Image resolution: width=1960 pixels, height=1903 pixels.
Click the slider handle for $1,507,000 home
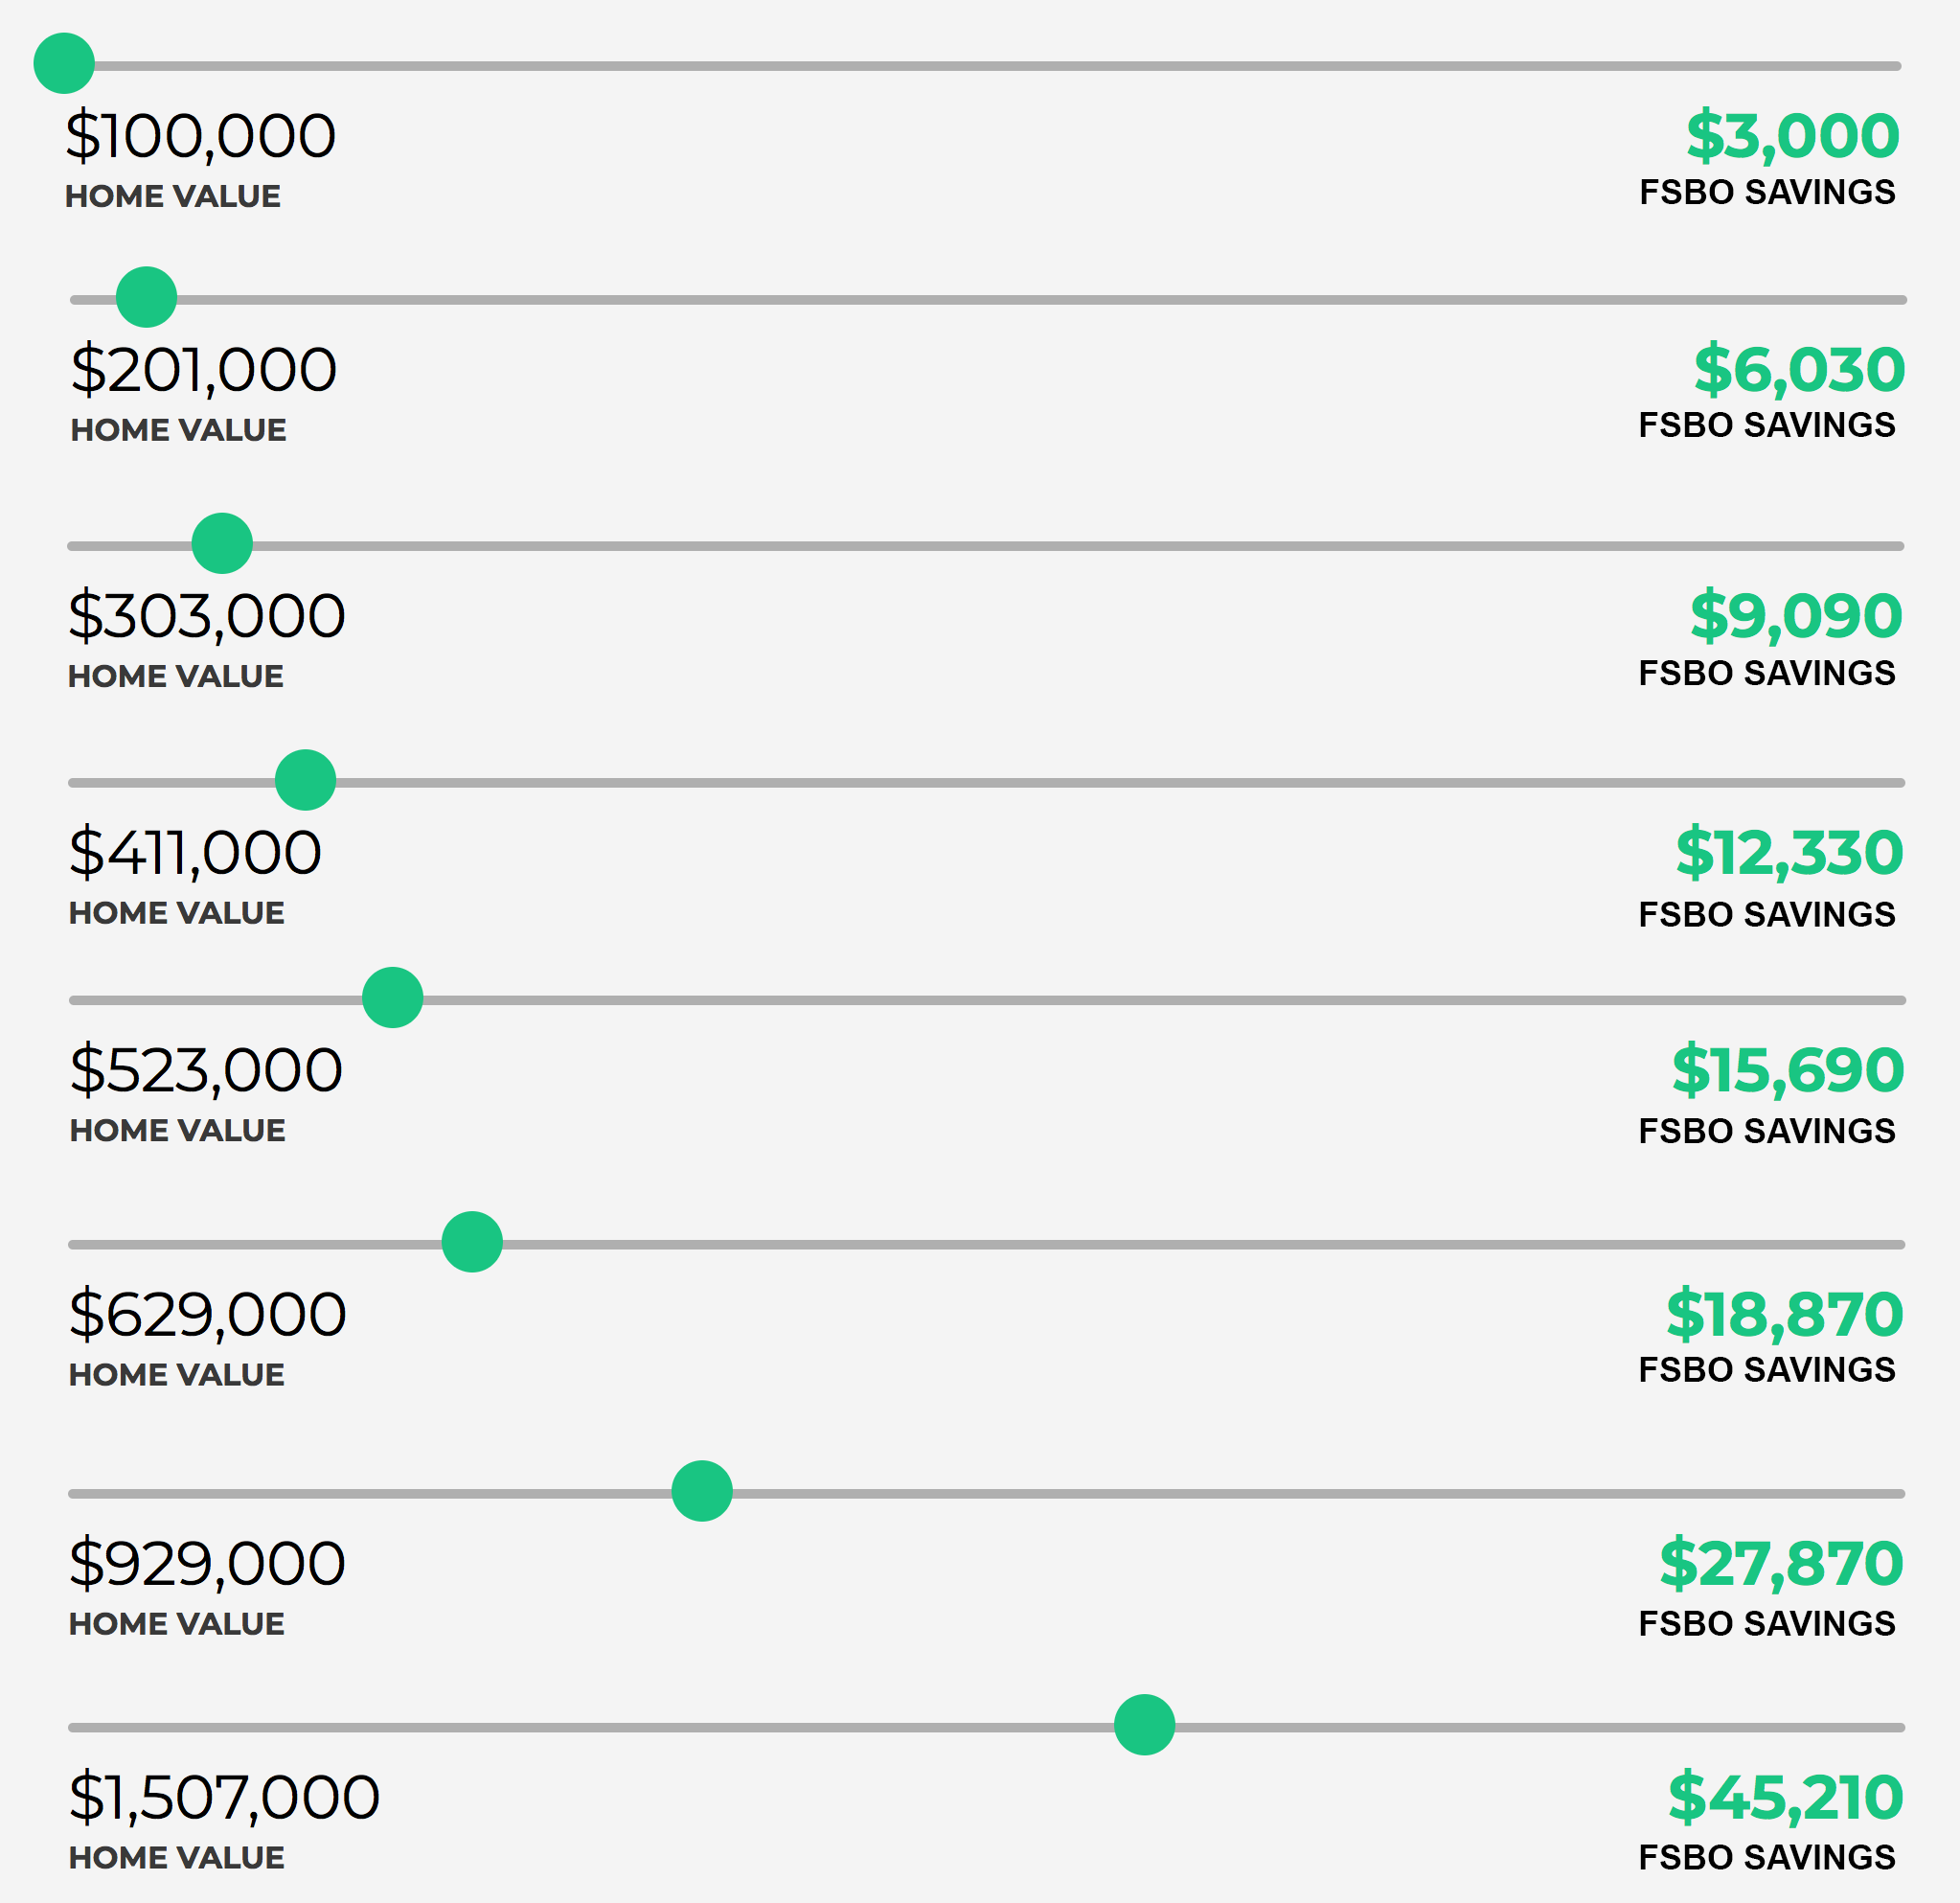[x=1144, y=1725]
